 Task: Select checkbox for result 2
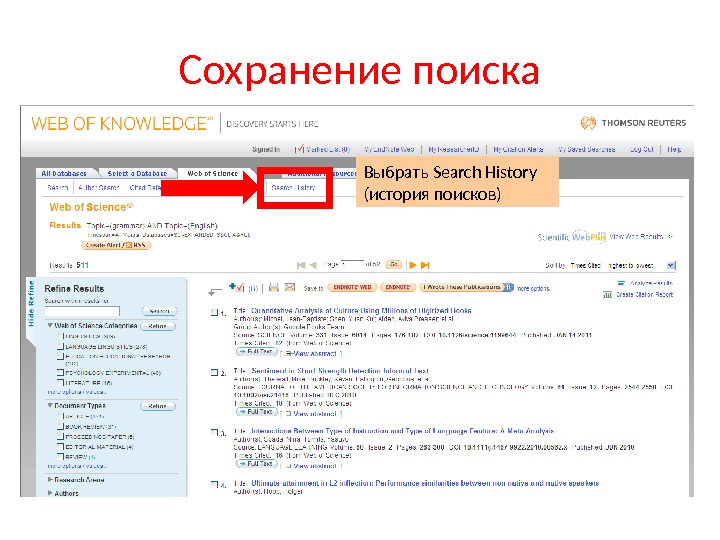(214, 372)
